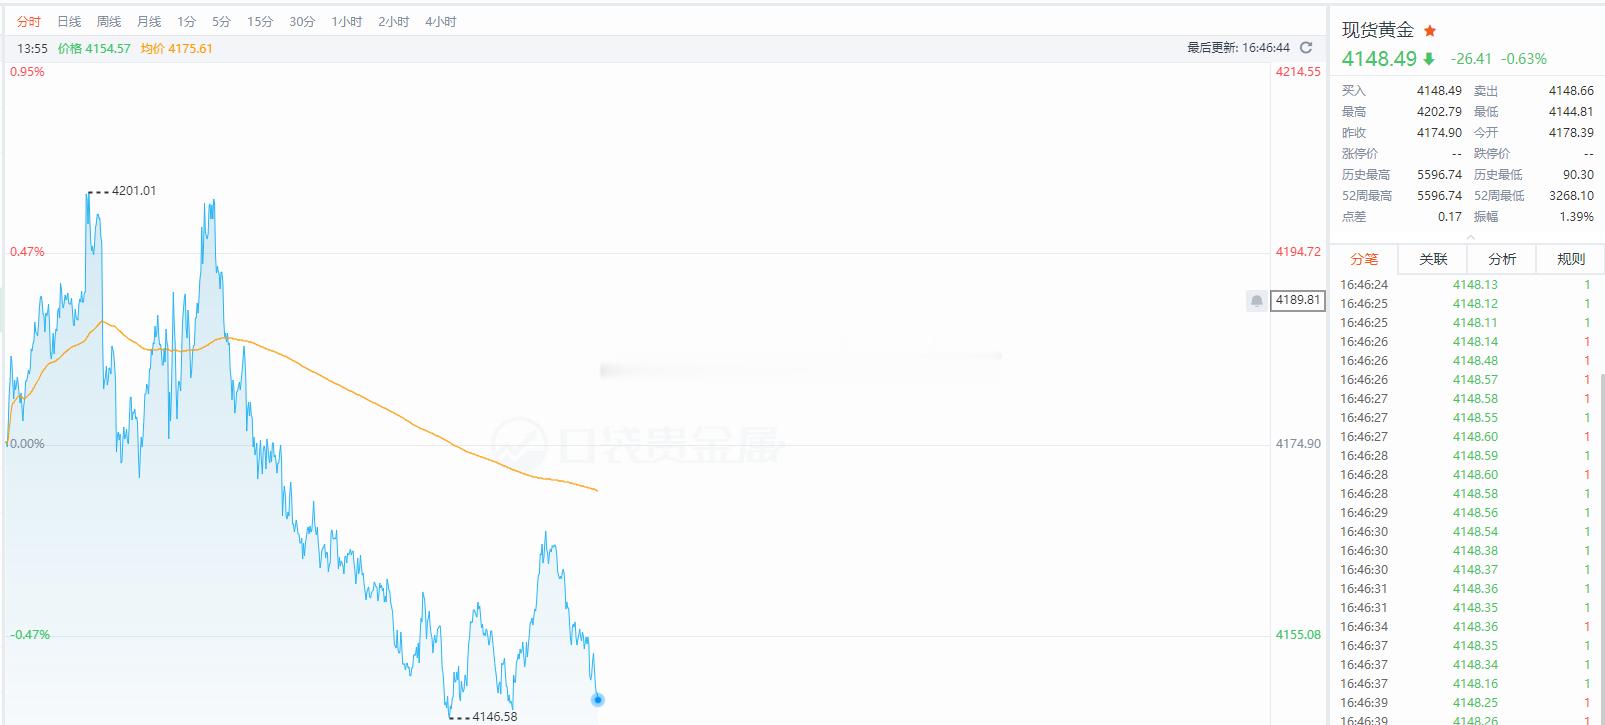Open the 分笔 tick tab

(x=1364, y=259)
